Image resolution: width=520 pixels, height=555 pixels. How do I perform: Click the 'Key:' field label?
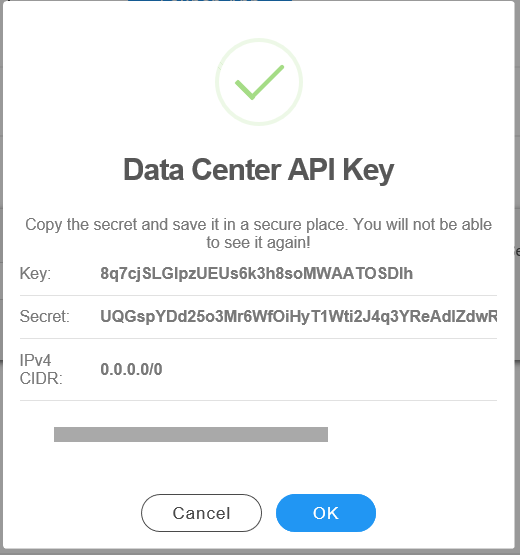pos(35,274)
